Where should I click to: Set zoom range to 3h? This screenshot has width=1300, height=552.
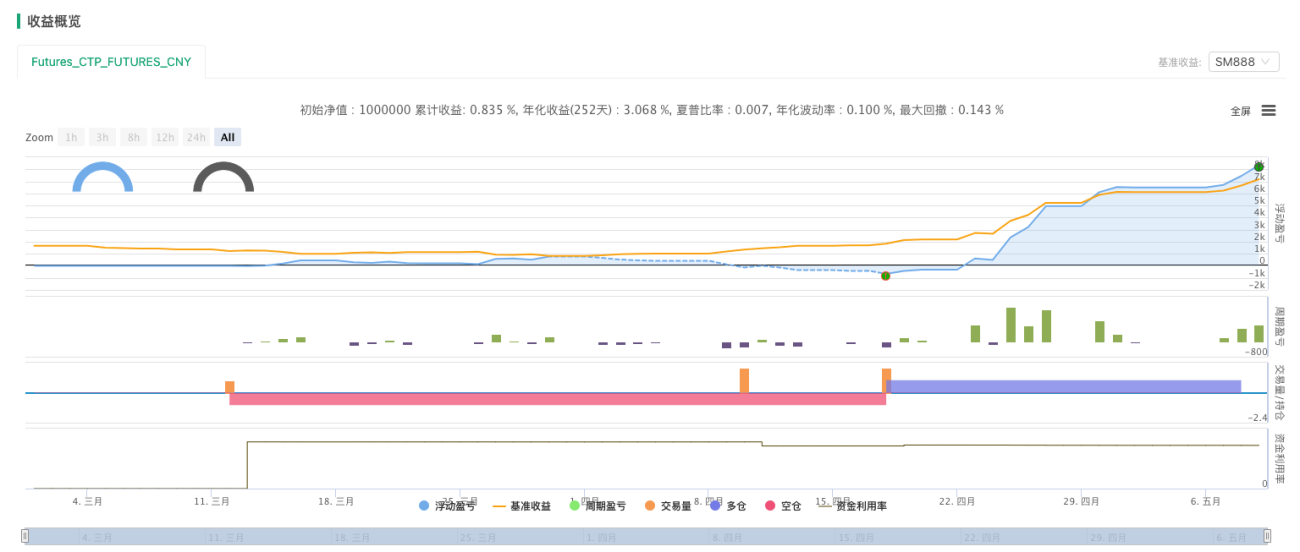[x=102, y=137]
